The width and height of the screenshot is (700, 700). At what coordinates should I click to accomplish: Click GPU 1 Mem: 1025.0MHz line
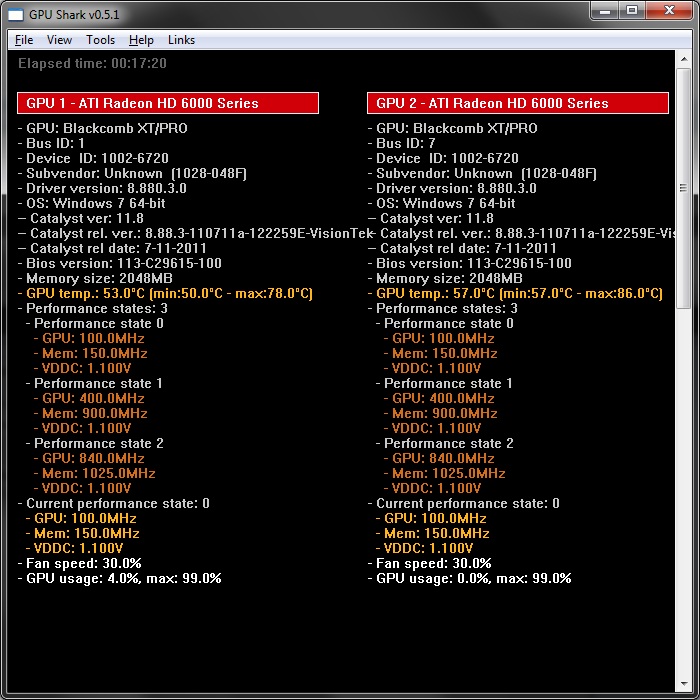(x=95, y=473)
